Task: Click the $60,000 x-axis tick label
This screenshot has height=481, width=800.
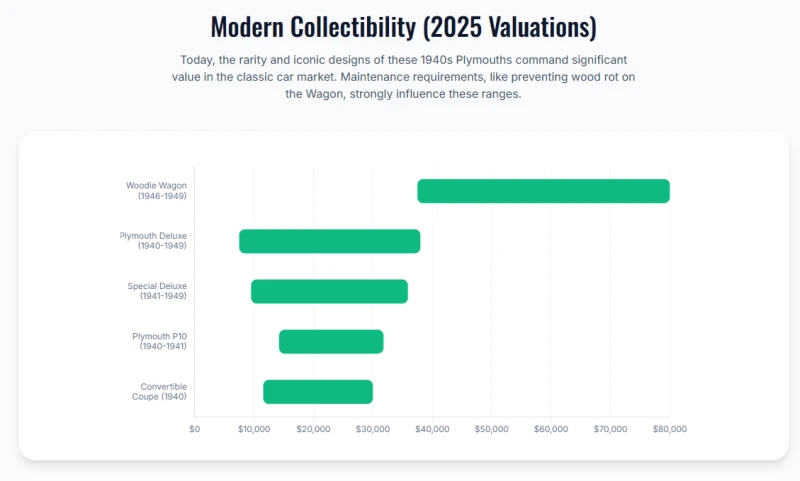Action: click(551, 429)
